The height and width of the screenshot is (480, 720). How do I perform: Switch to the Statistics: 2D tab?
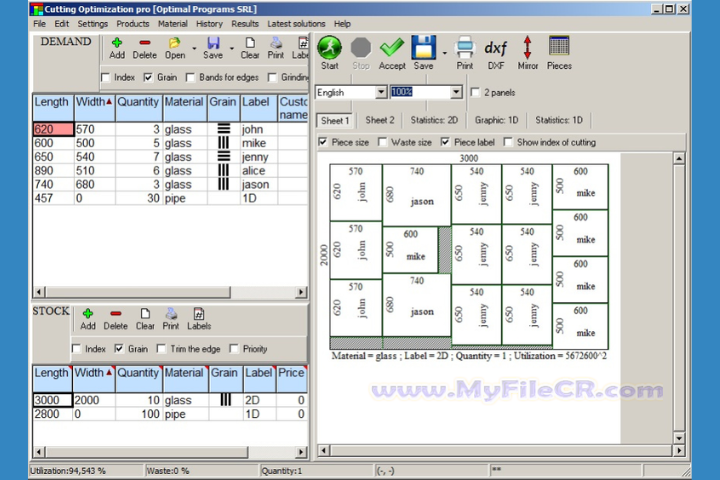tap(434, 120)
